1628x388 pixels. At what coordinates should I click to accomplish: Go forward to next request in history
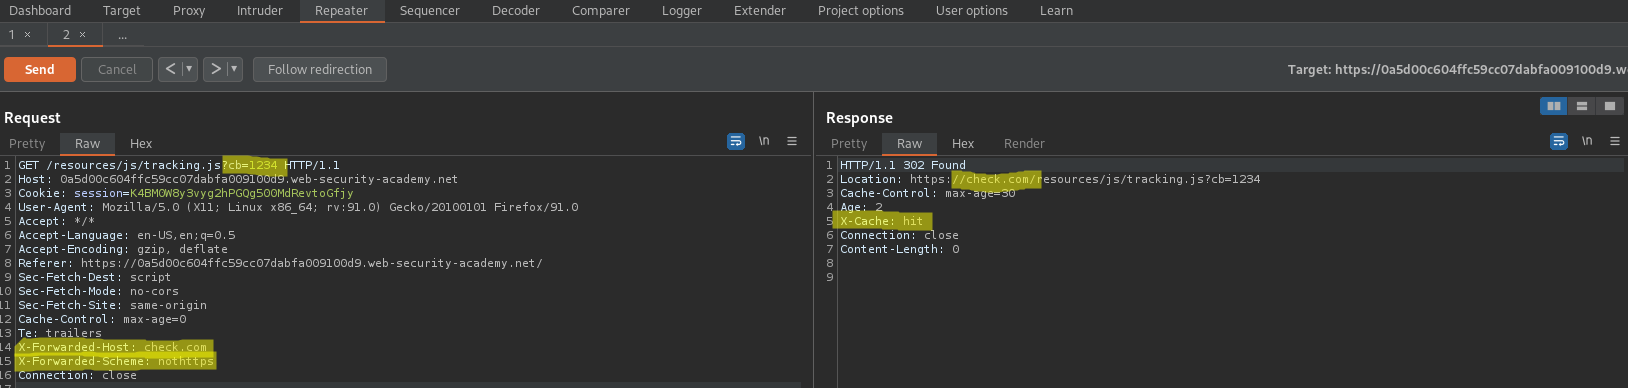215,69
